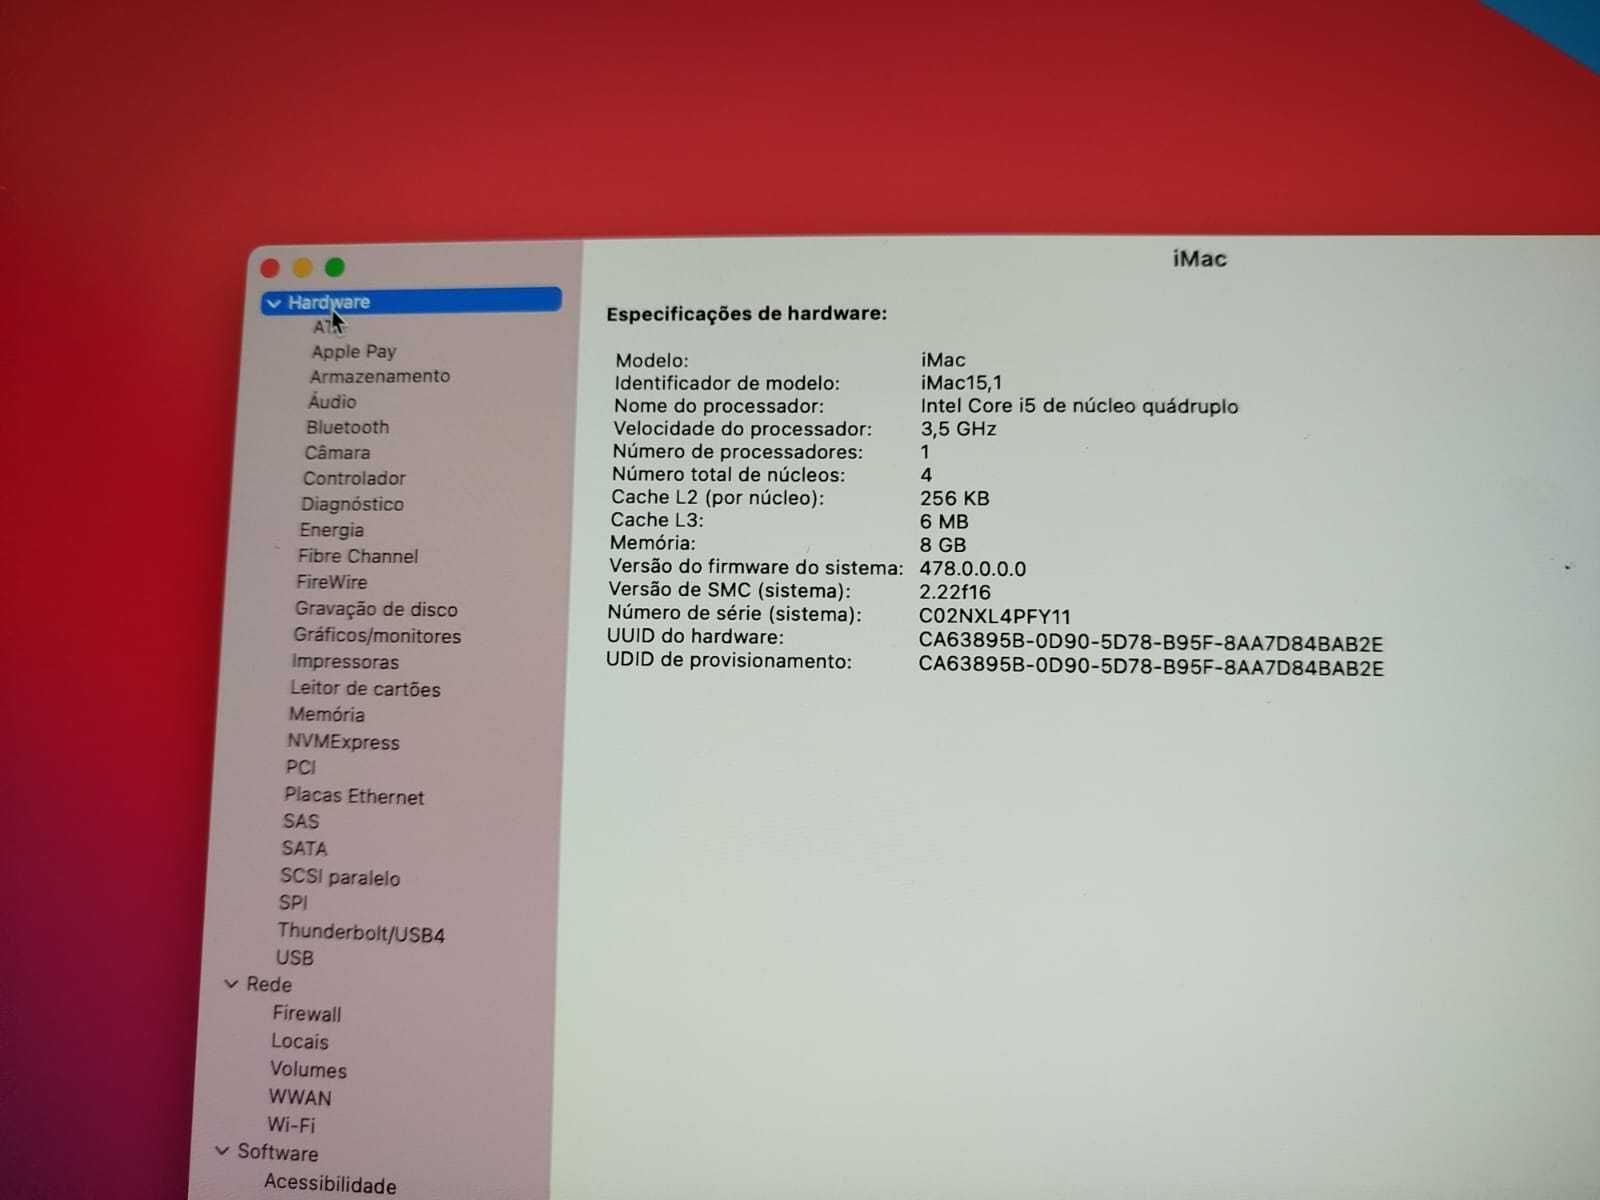Select Acessibilidade under Software
Viewport: 1600px width, 1200px height.
329,1184
